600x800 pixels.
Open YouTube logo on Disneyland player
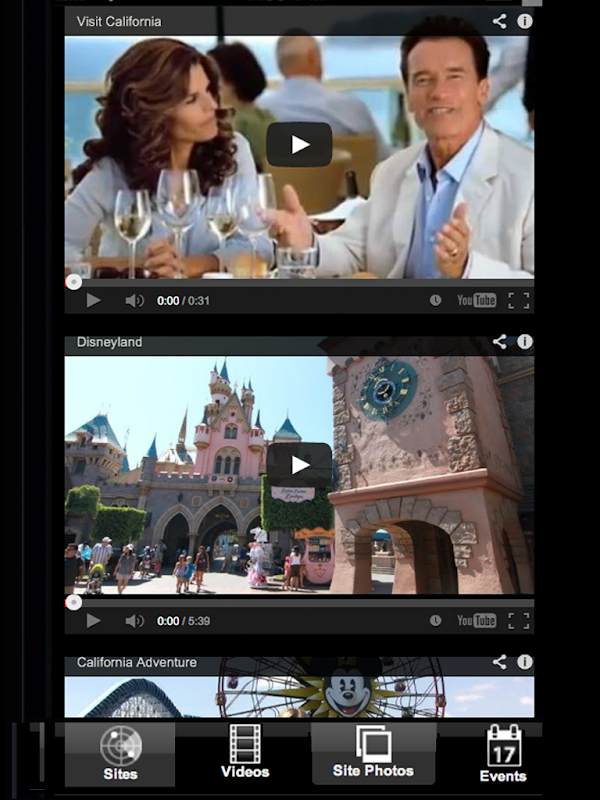coord(476,621)
